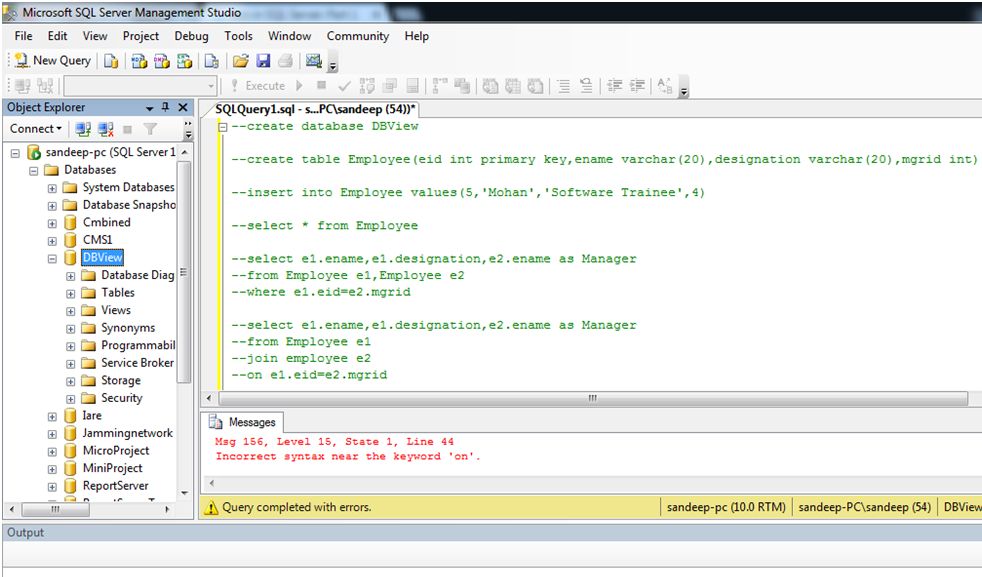Increase indent of selected text

(636, 86)
